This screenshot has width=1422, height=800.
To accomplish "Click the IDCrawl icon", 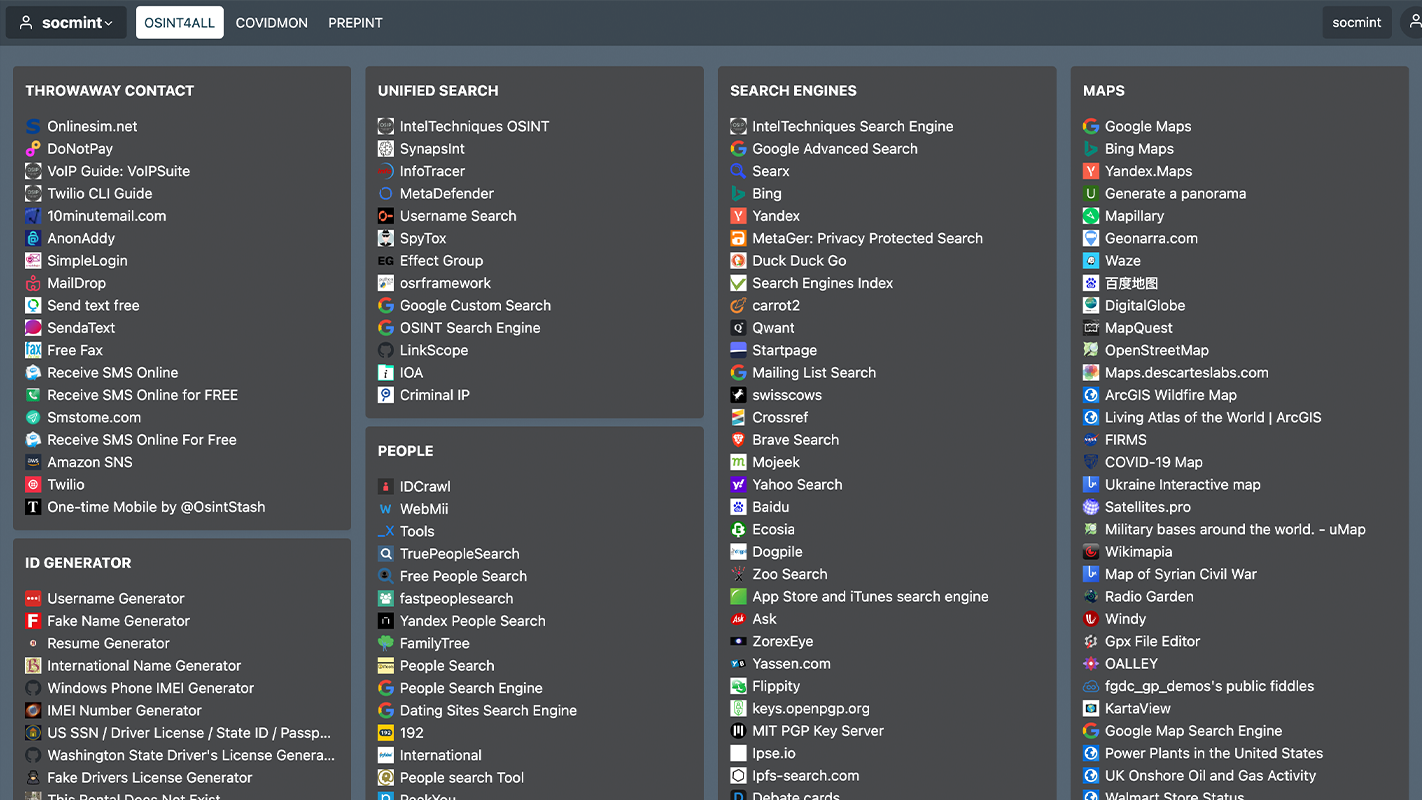I will click(386, 486).
